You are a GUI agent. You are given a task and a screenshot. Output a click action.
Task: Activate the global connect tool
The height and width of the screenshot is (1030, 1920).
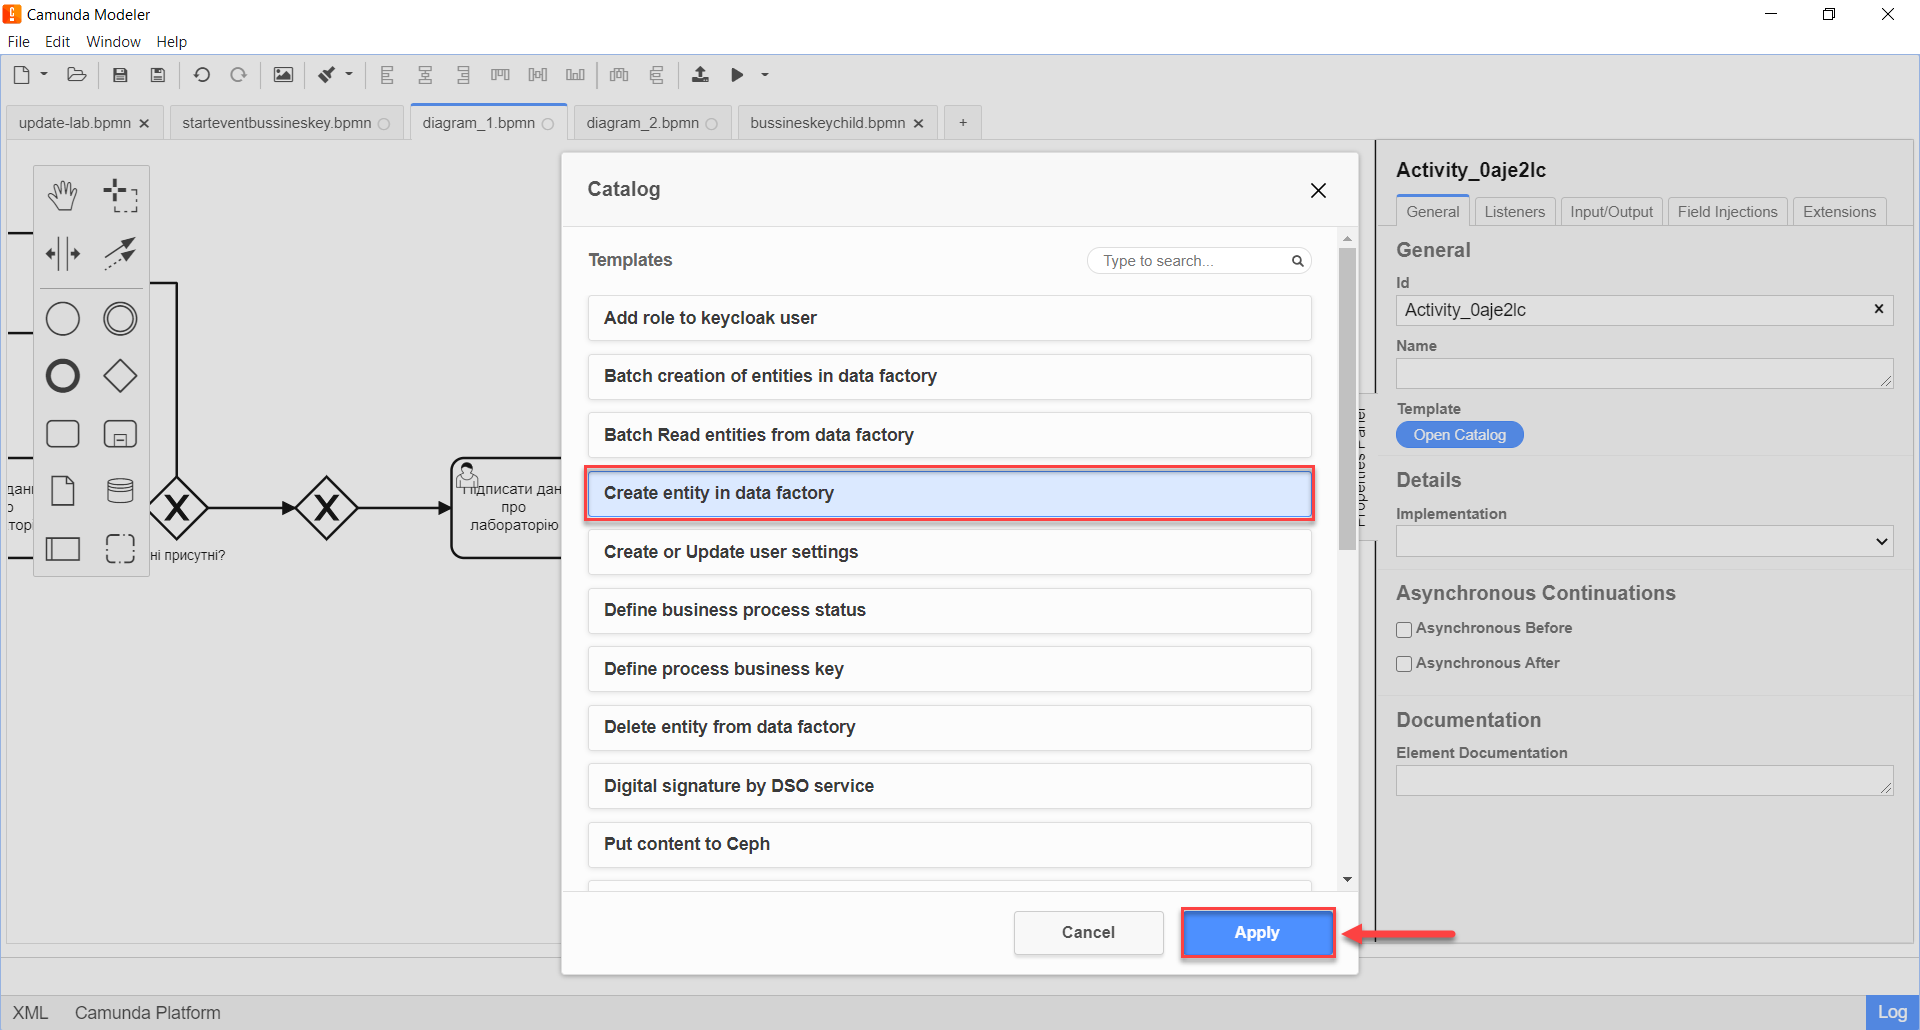click(x=120, y=253)
